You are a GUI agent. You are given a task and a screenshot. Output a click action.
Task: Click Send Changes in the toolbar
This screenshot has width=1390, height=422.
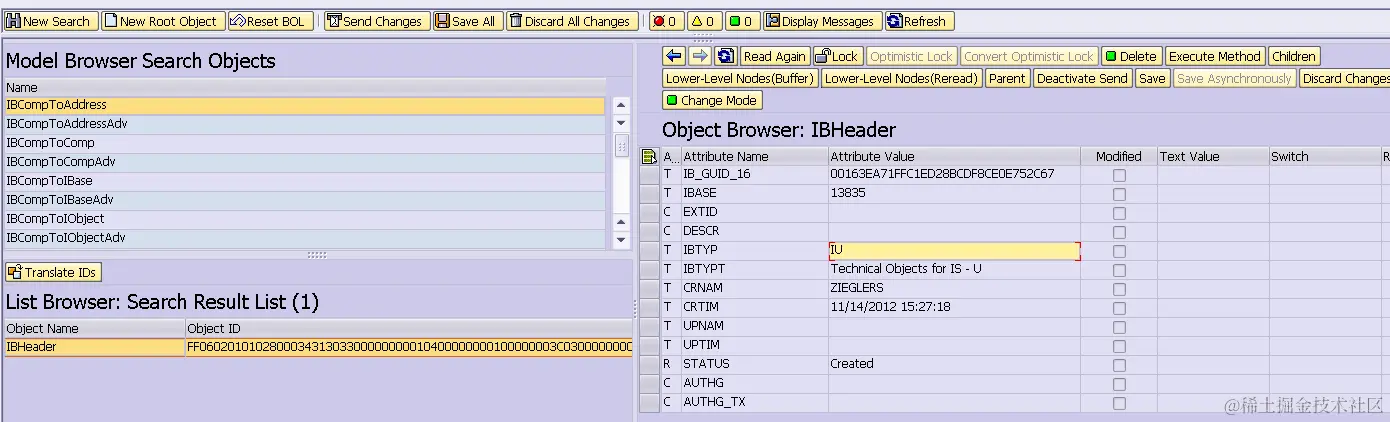coord(377,21)
